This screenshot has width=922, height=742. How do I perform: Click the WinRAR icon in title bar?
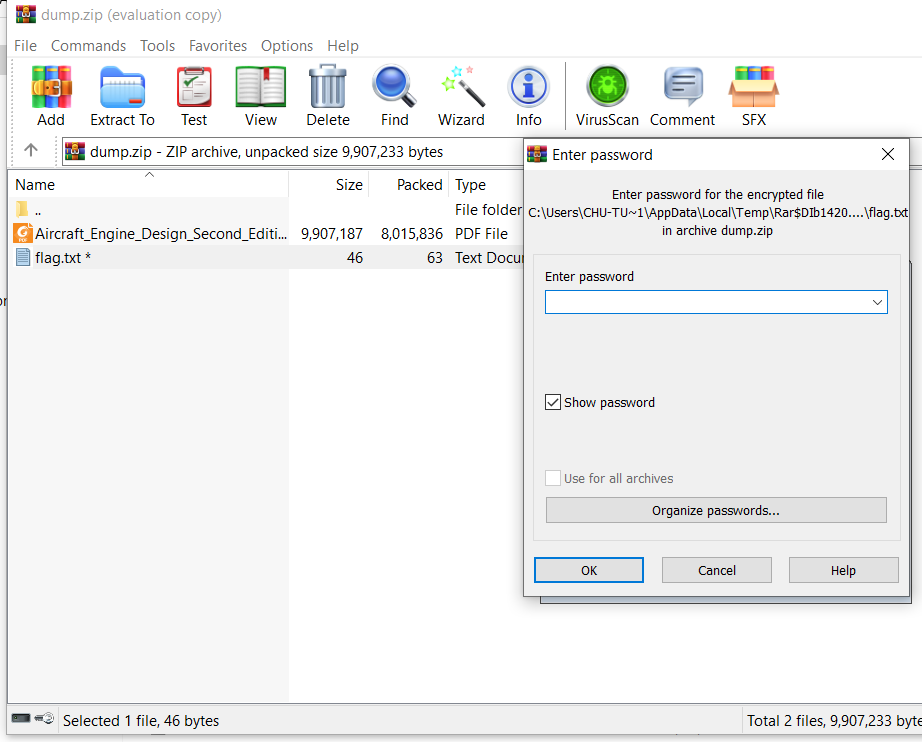click(26, 14)
